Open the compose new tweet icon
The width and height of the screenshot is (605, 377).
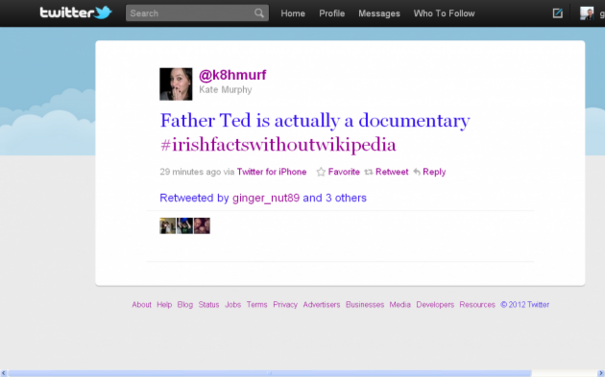point(558,13)
